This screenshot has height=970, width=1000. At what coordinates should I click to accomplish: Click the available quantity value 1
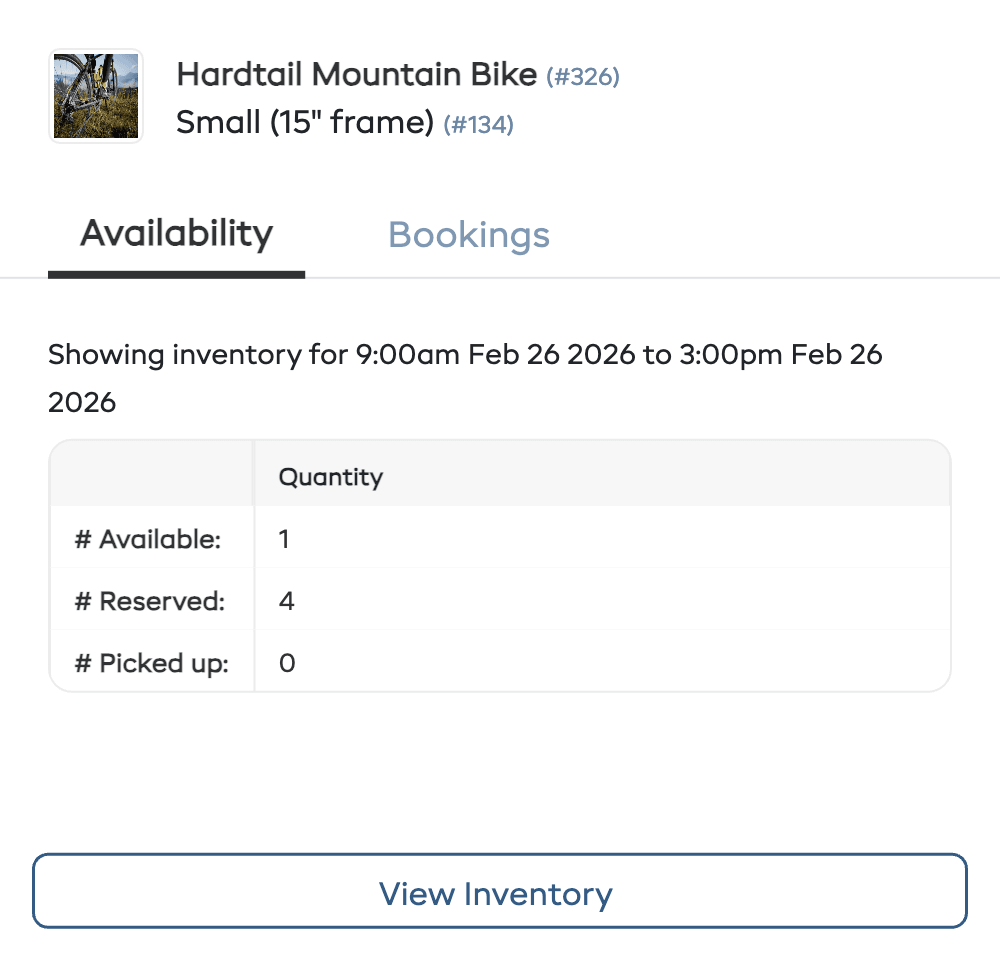(x=284, y=539)
